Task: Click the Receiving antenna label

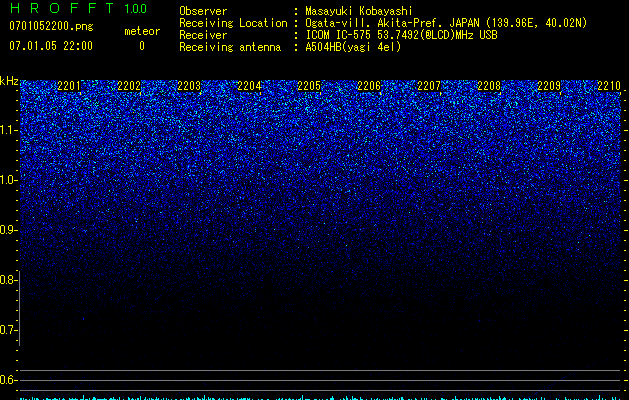Action: (230, 47)
